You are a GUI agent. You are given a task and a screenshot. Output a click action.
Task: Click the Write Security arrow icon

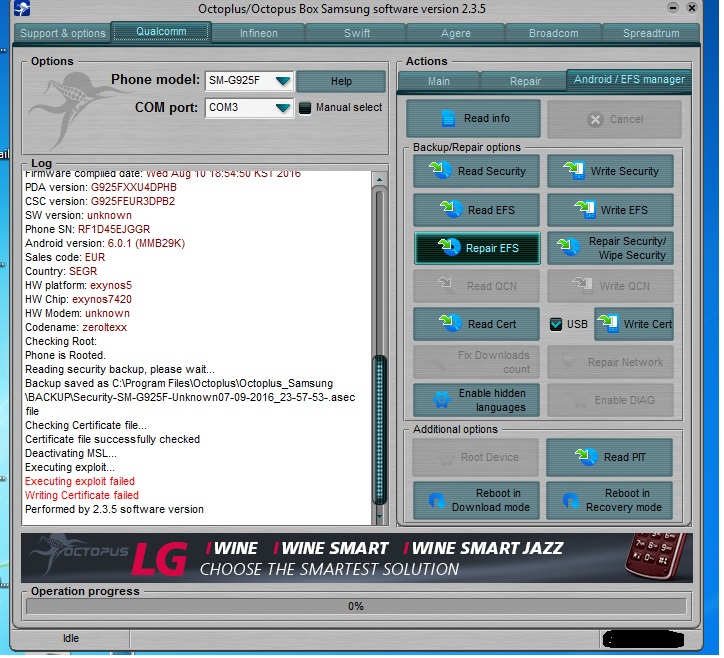pos(574,170)
